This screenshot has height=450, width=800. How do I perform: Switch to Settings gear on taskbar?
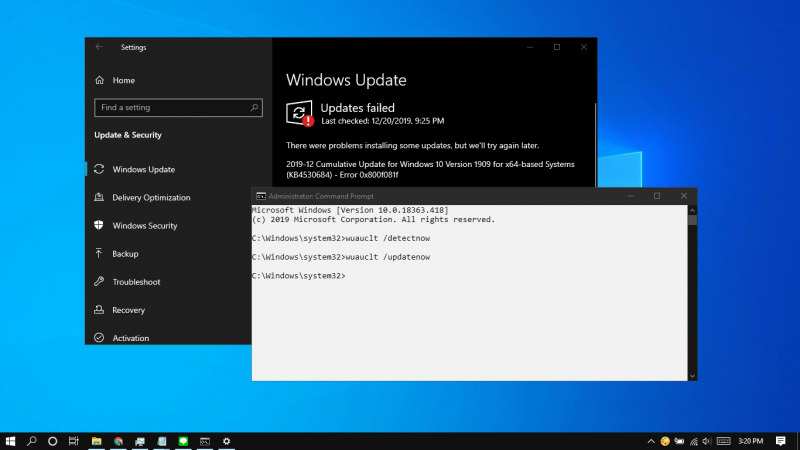227,441
